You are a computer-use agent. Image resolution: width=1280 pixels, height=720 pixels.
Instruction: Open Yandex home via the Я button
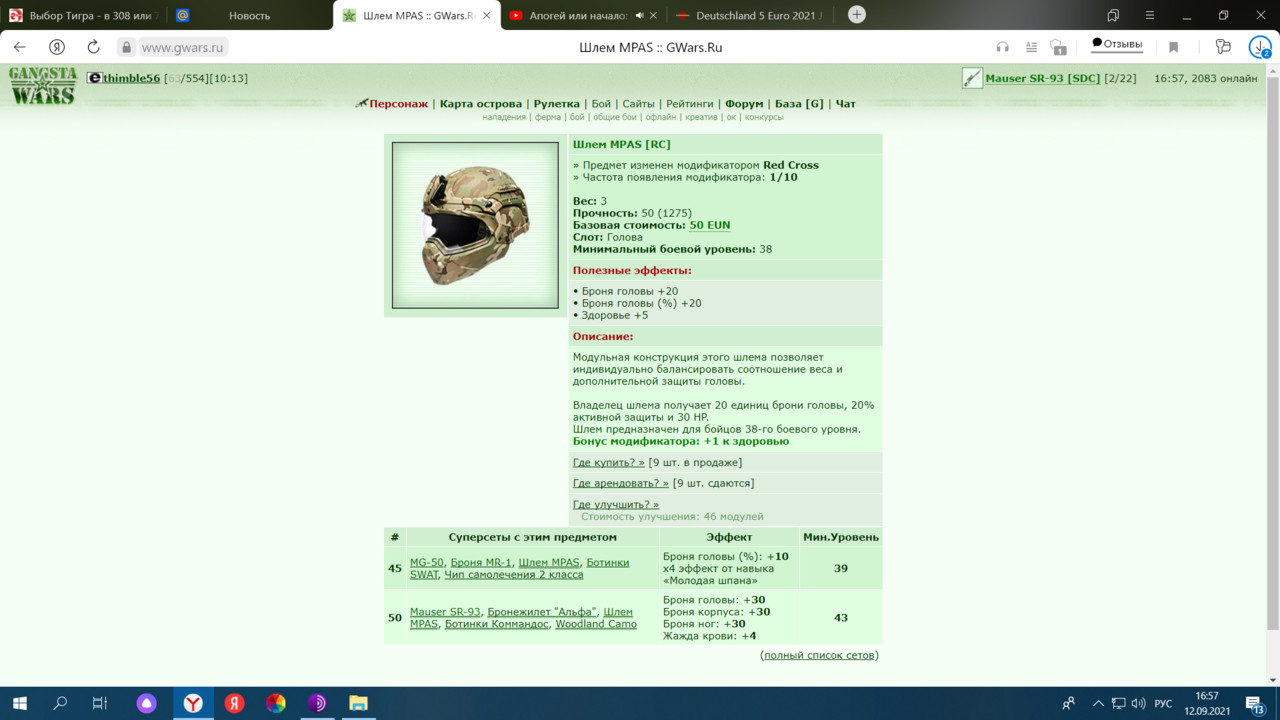click(57, 47)
